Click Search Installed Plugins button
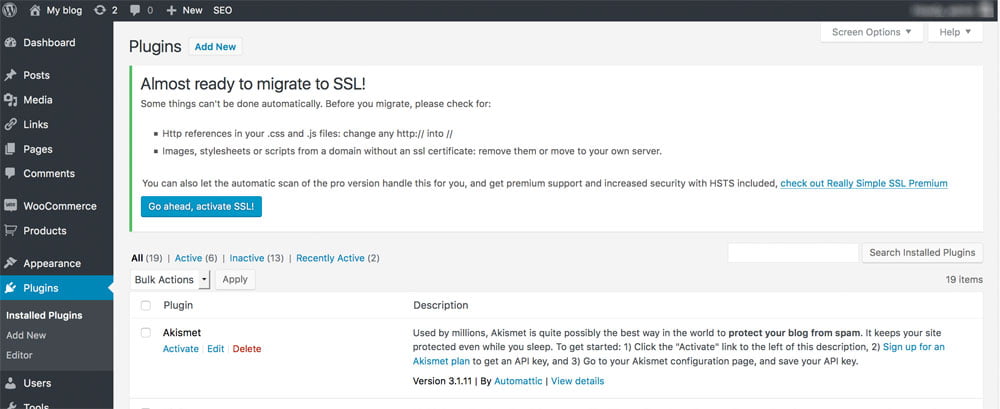1000x409 pixels. (x=922, y=253)
